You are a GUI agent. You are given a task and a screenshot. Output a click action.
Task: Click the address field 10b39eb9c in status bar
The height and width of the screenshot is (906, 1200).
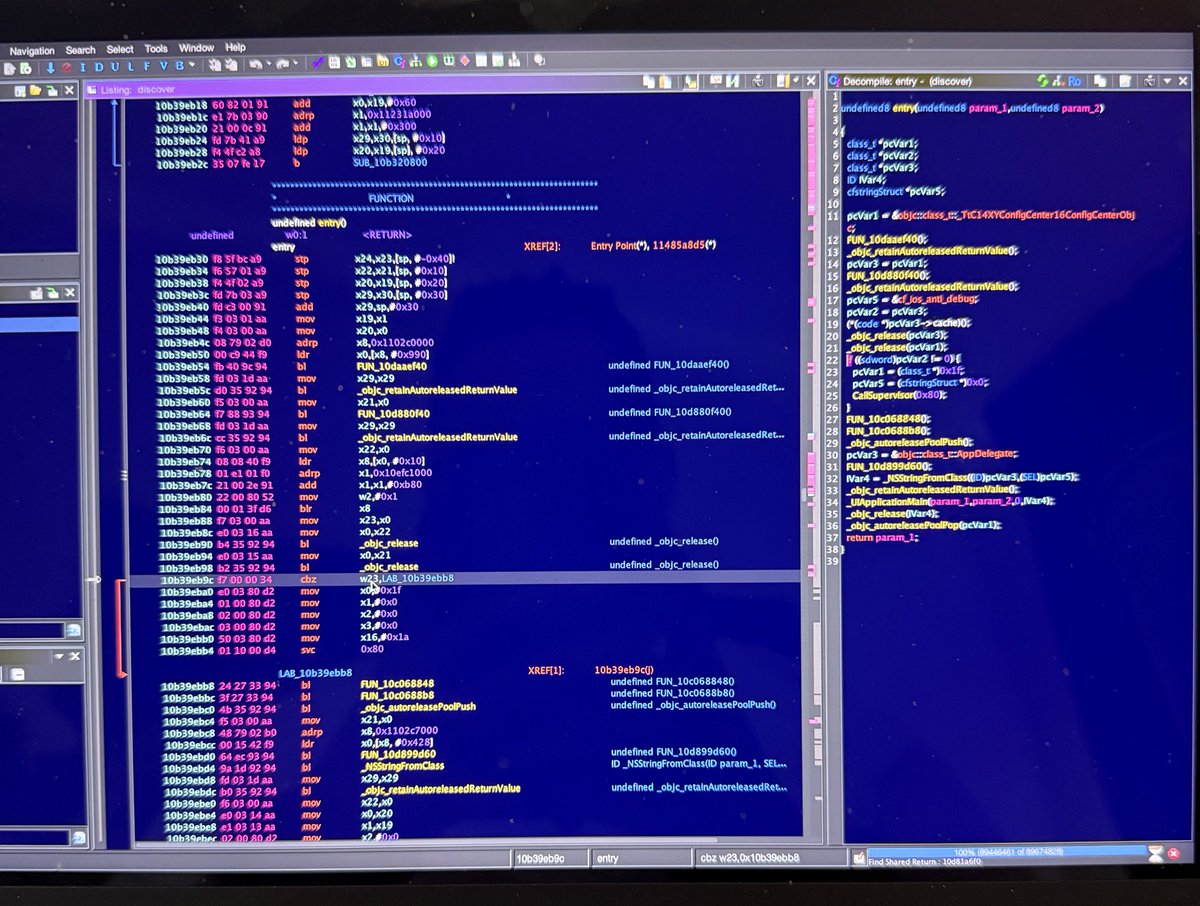[x=549, y=858]
